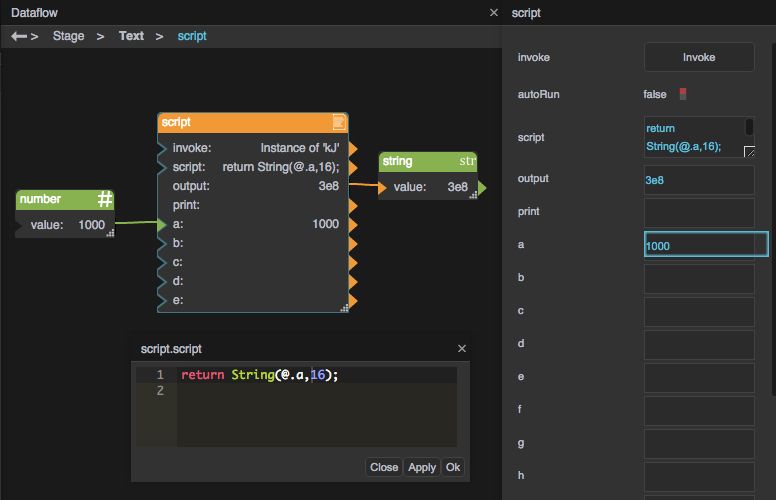Click the string node's orange input connector
This screenshot has width=776, height=500.
(x=382, y=187)
